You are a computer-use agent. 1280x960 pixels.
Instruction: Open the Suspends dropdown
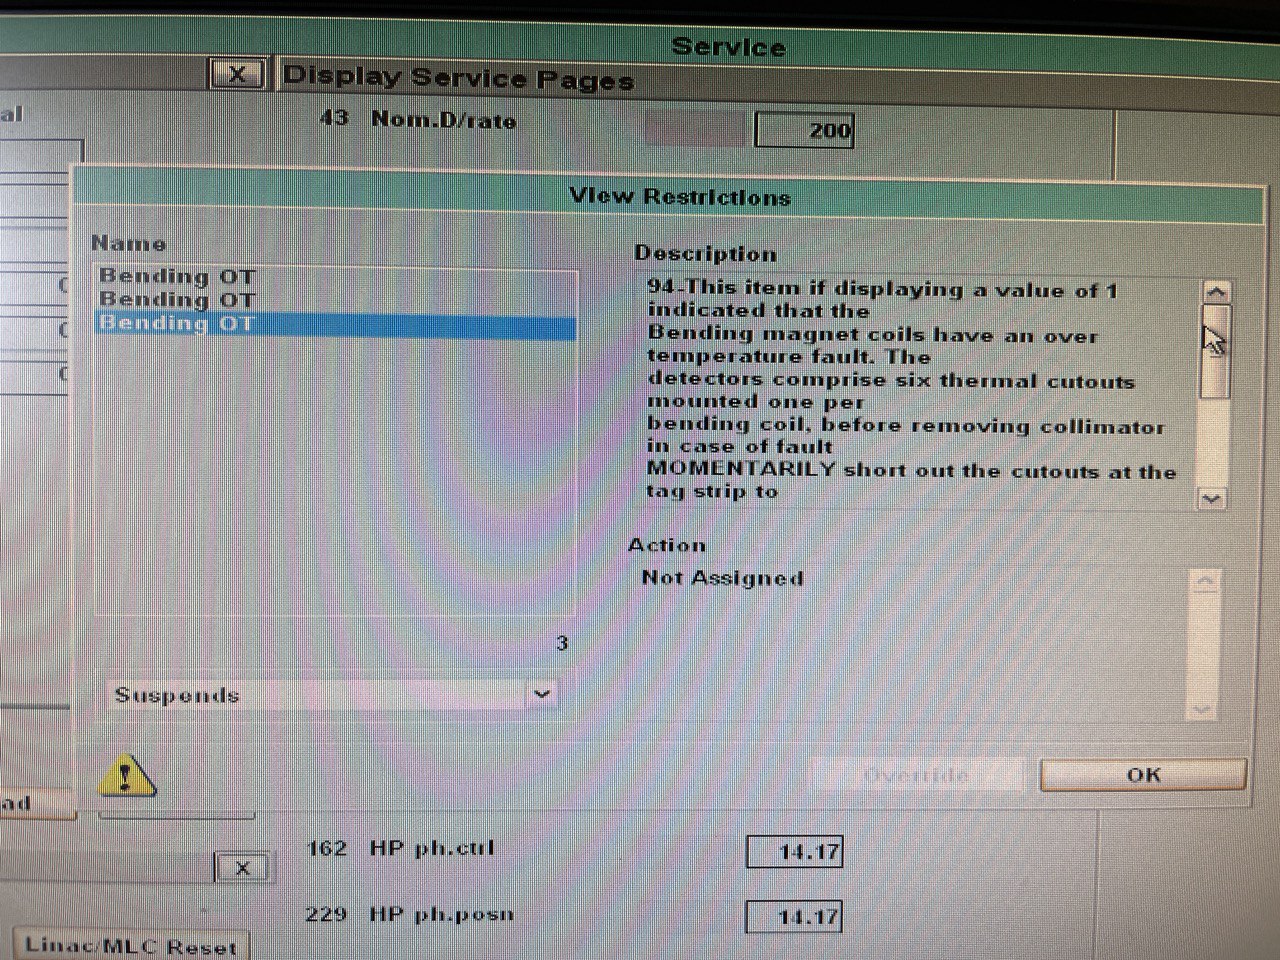pos(542,693)
